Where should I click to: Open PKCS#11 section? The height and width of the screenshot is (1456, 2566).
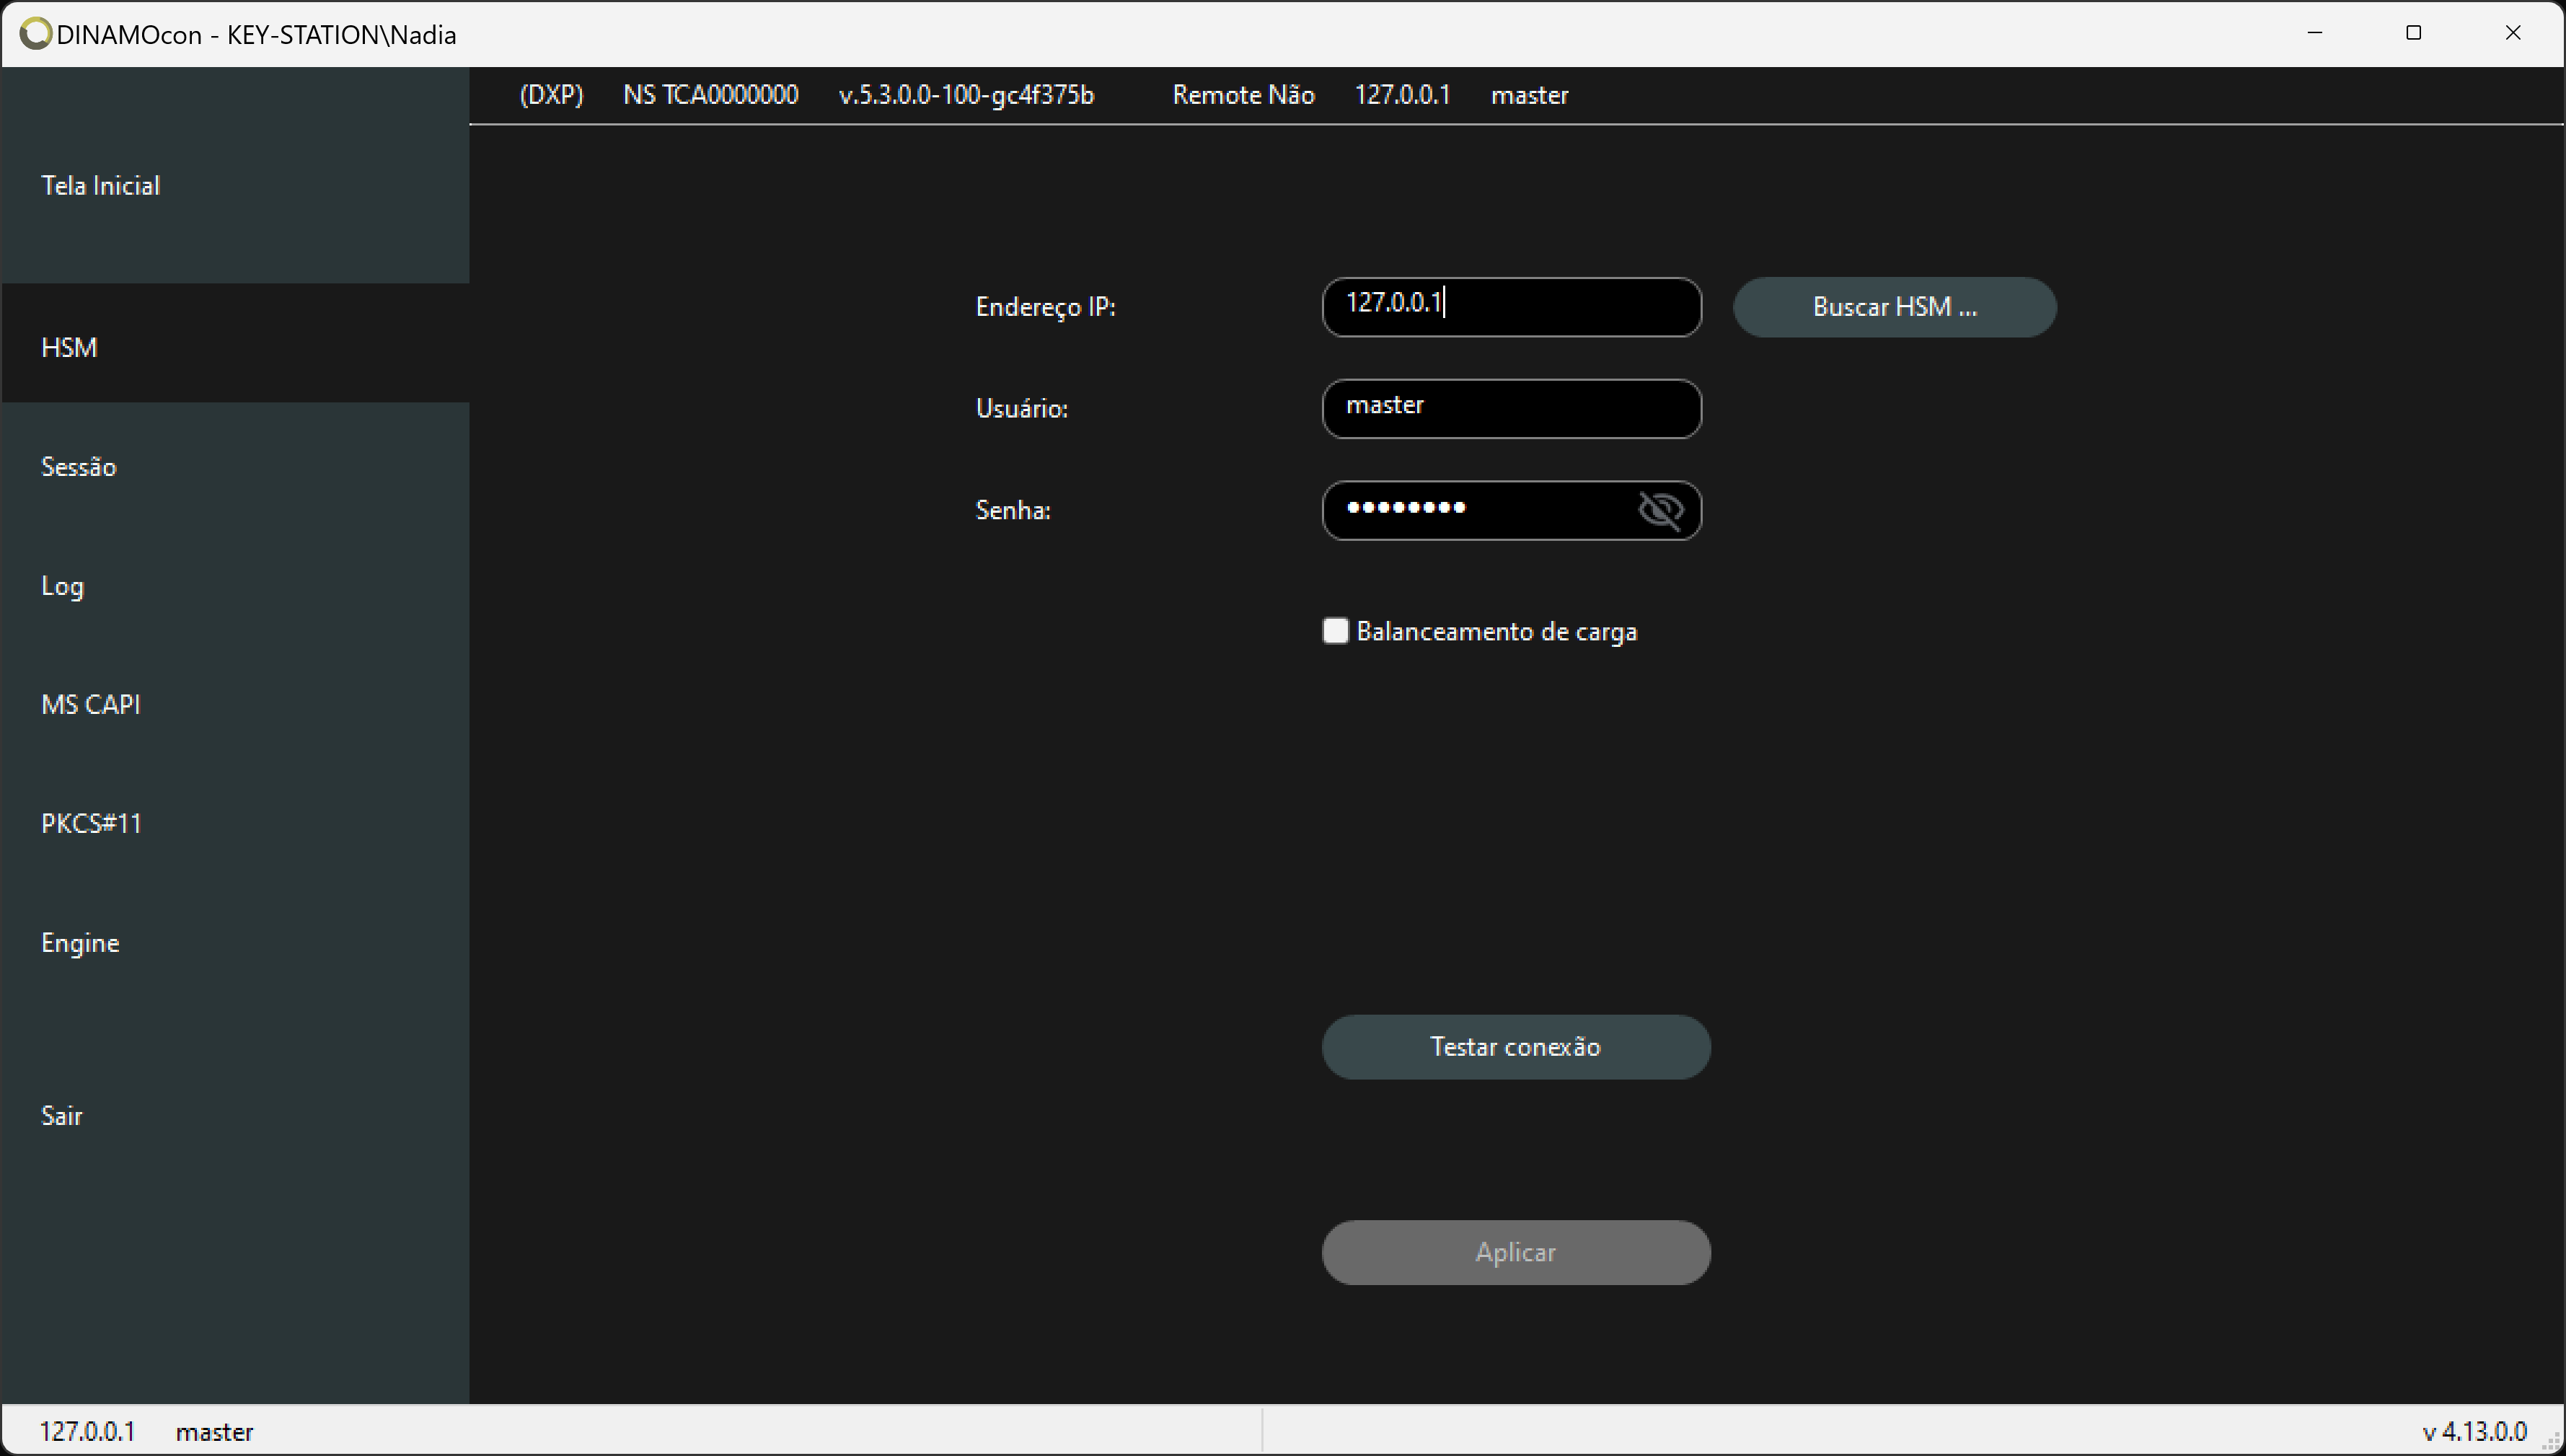click(x=236, y=823)
